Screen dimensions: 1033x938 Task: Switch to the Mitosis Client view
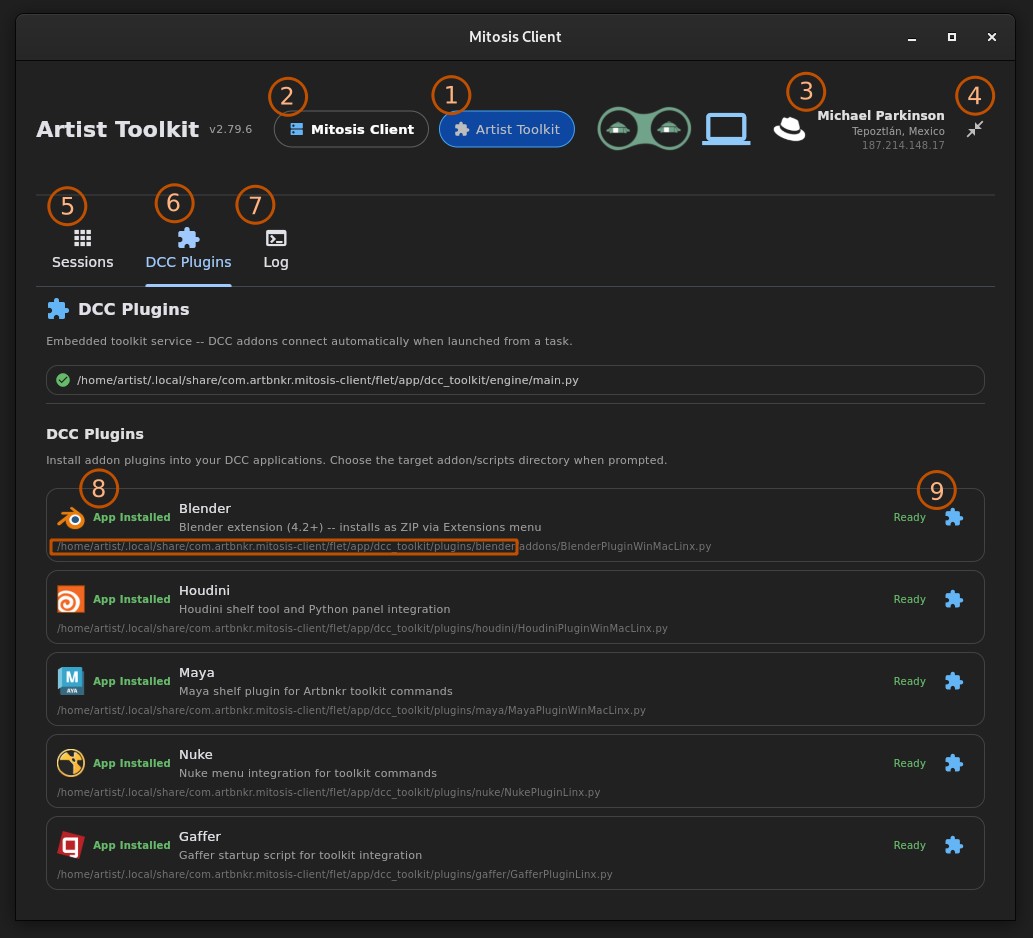[x=351, y=129]
